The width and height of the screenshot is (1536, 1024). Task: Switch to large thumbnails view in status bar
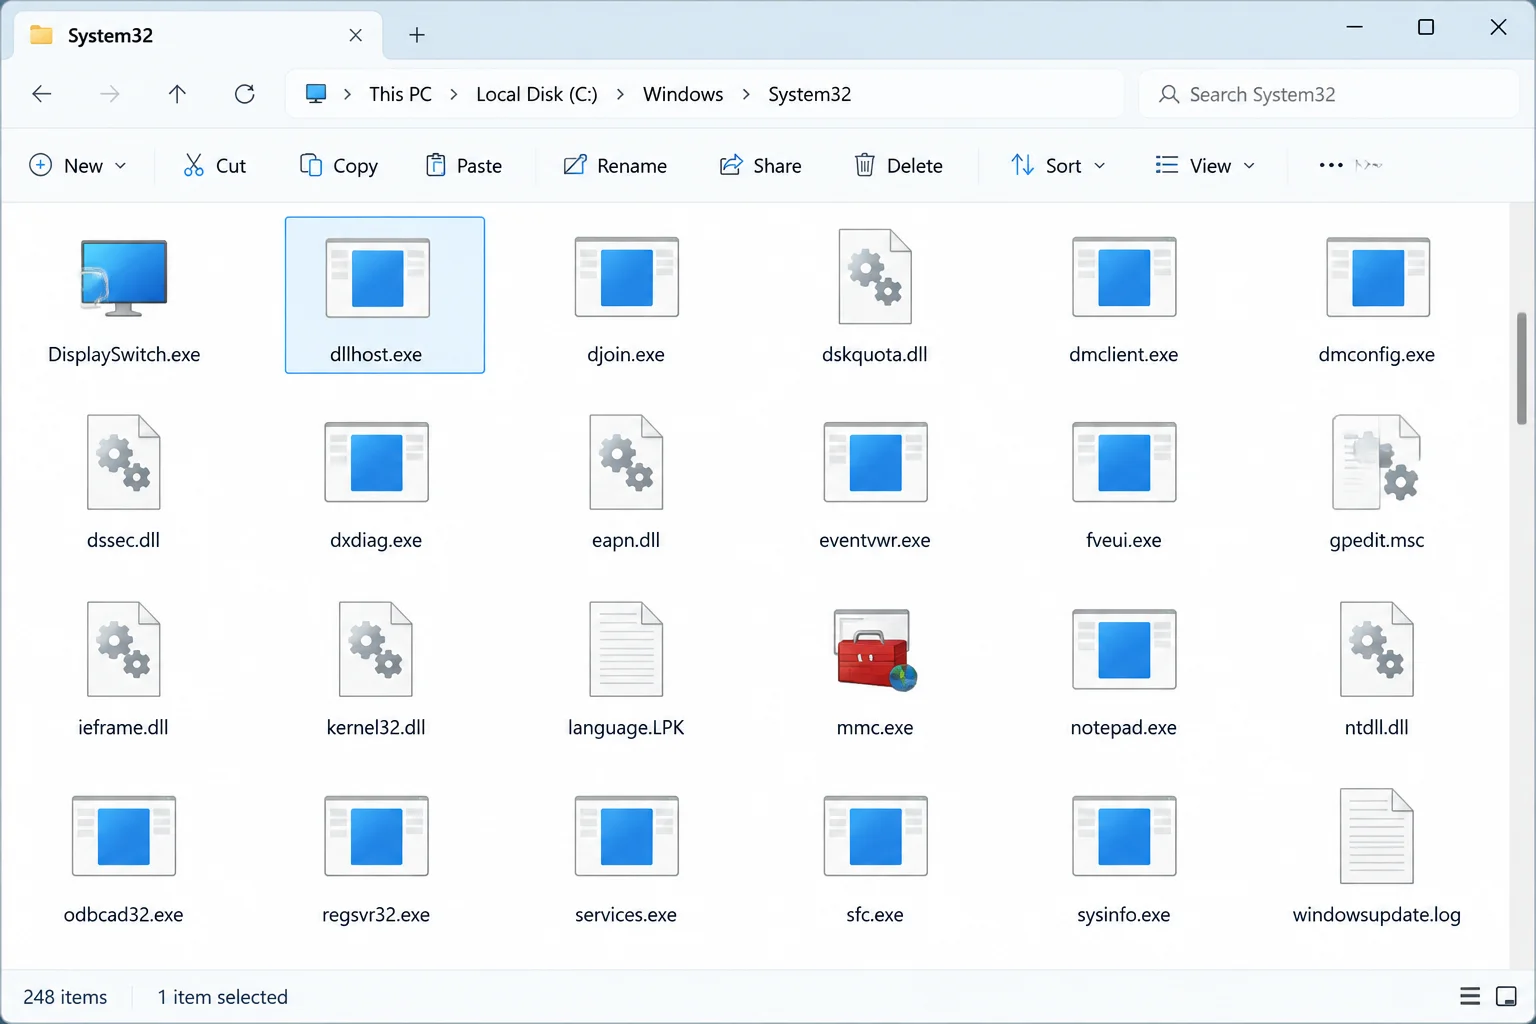click(1506, 996)
